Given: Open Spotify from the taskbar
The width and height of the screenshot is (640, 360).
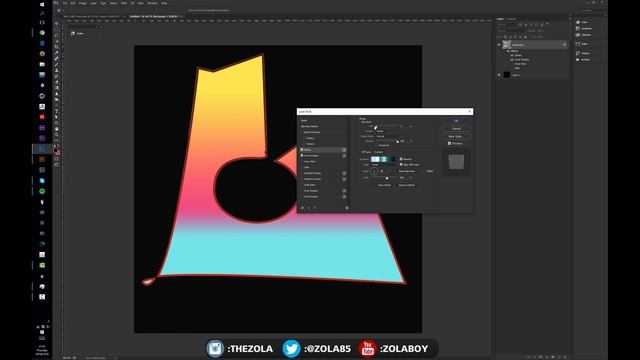Looking at the screenshot, I should (42, 191).
